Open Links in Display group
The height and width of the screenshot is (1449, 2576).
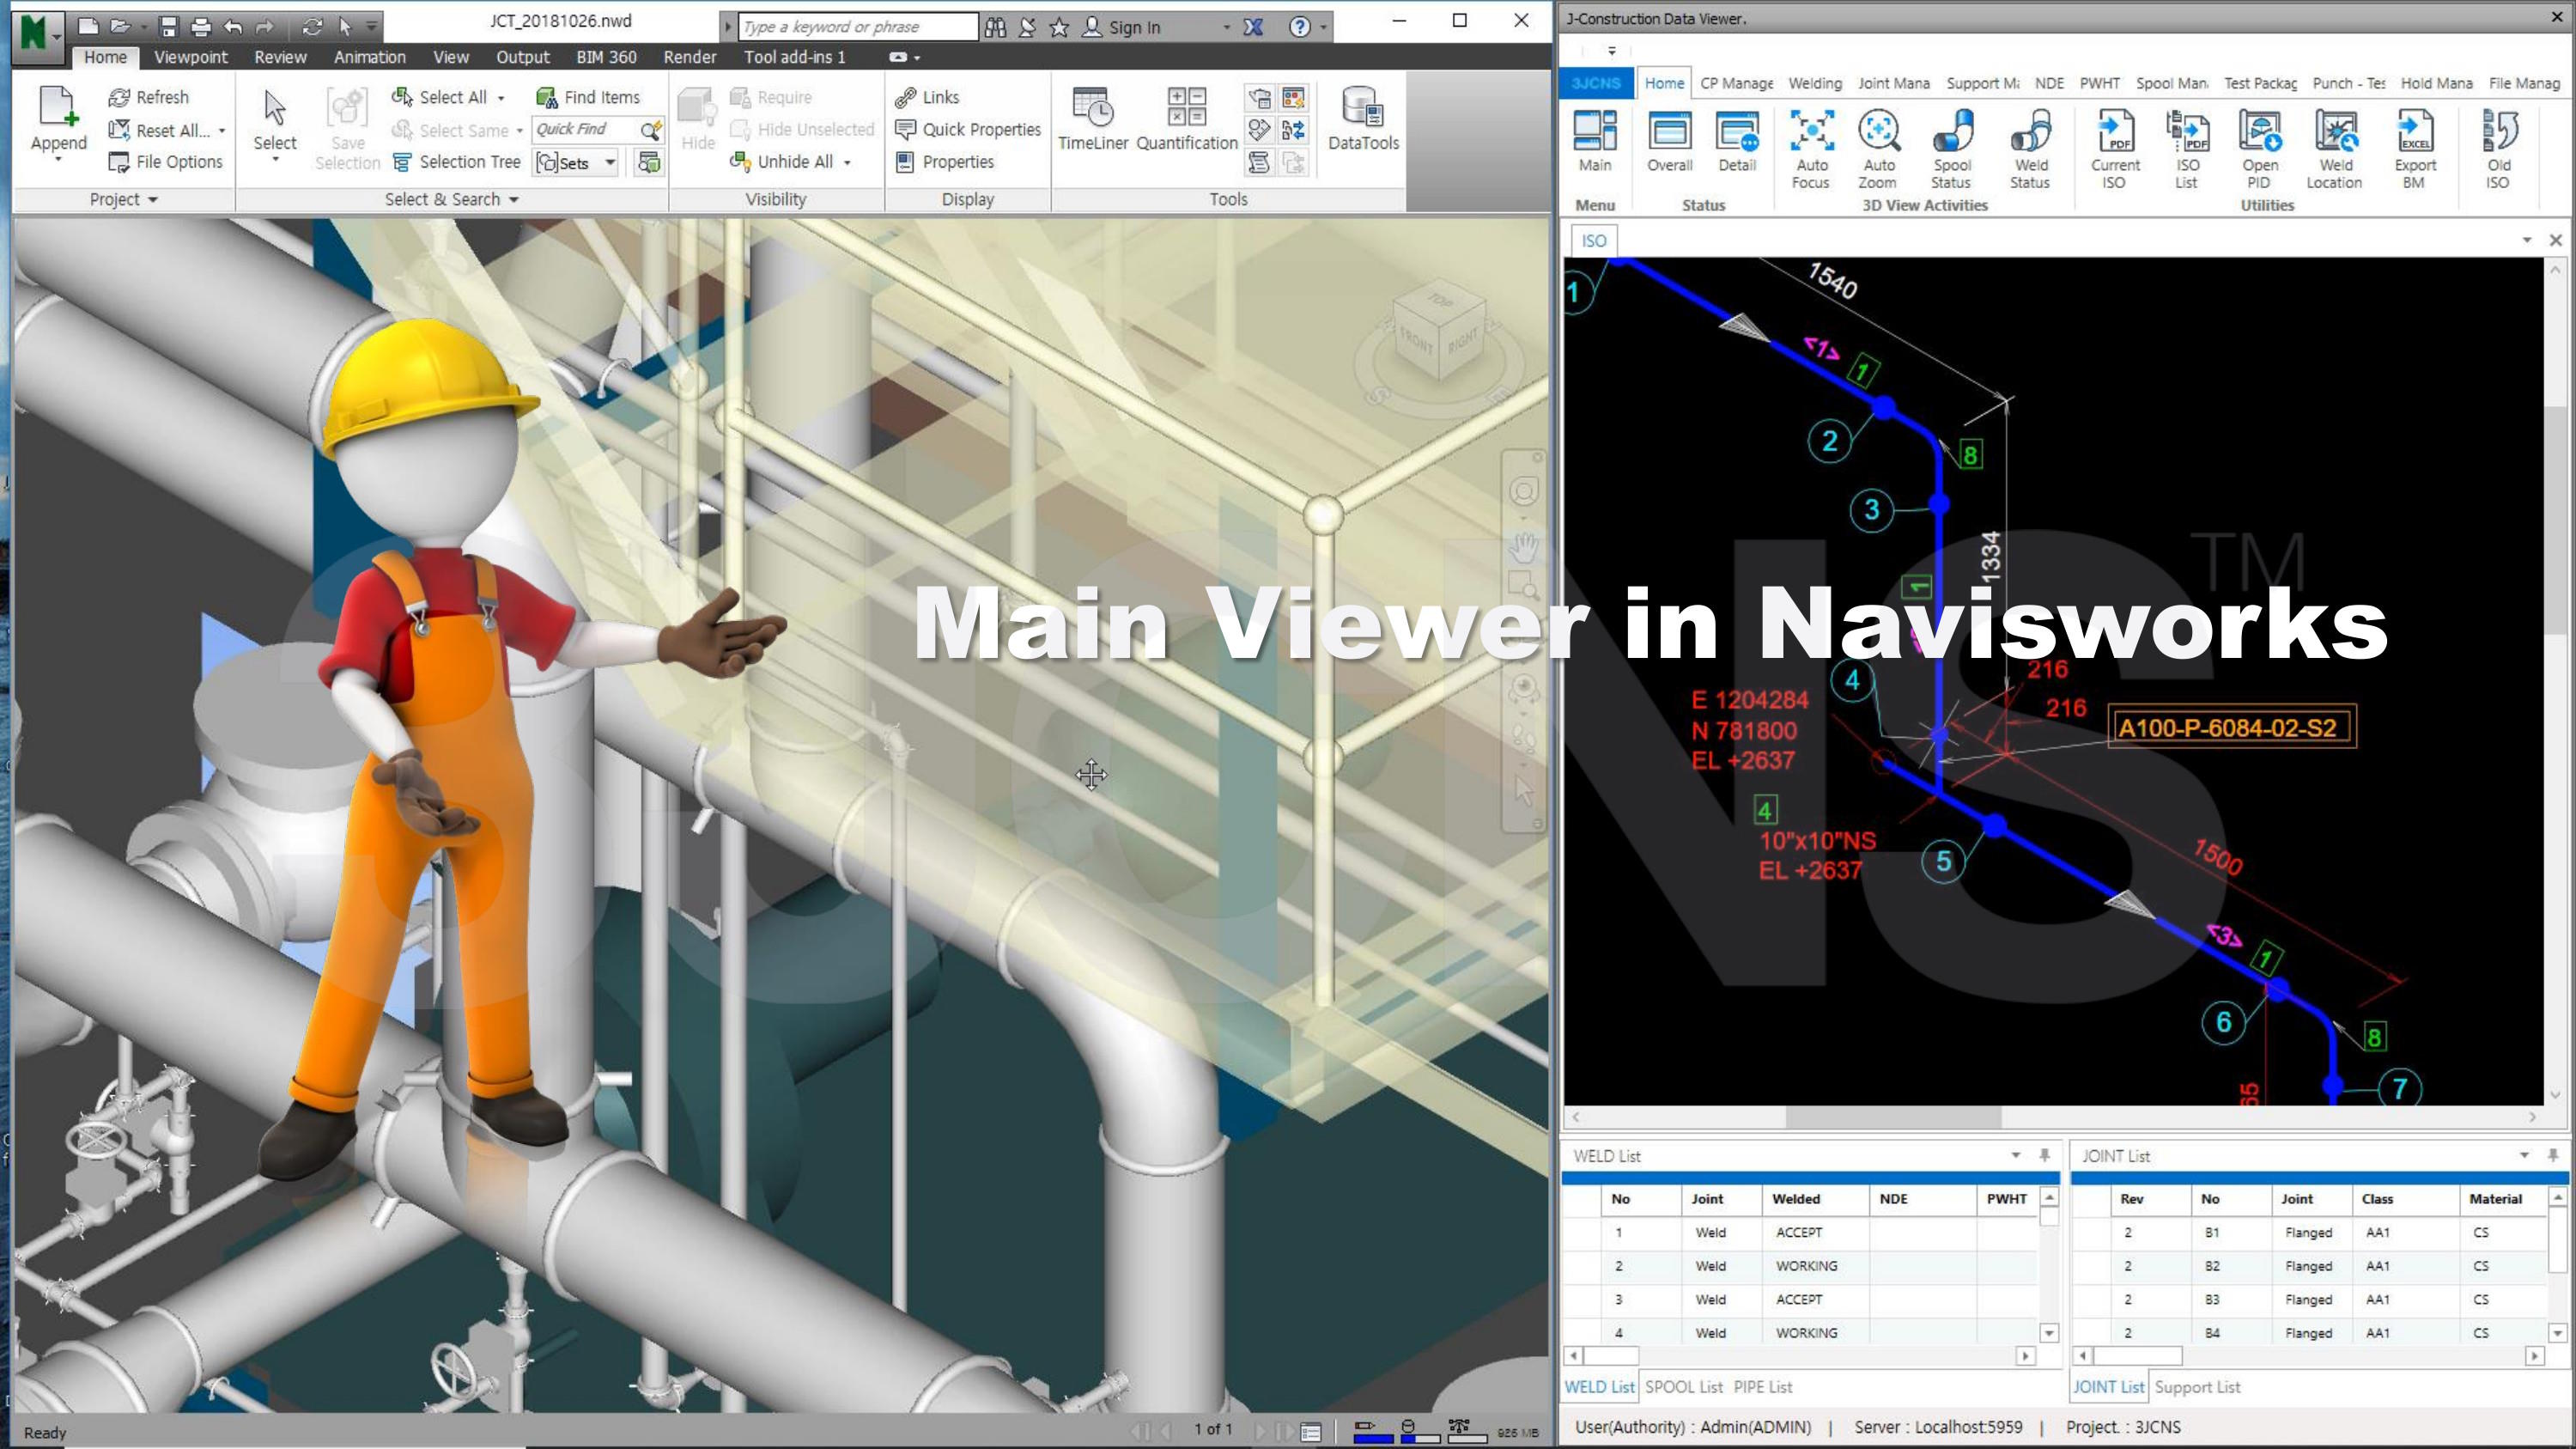(x=927, y=97)
